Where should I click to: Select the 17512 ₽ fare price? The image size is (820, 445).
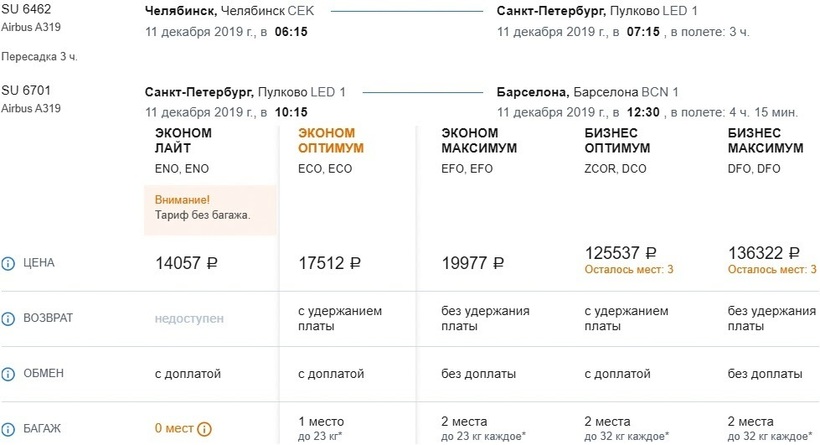point(329,264)
